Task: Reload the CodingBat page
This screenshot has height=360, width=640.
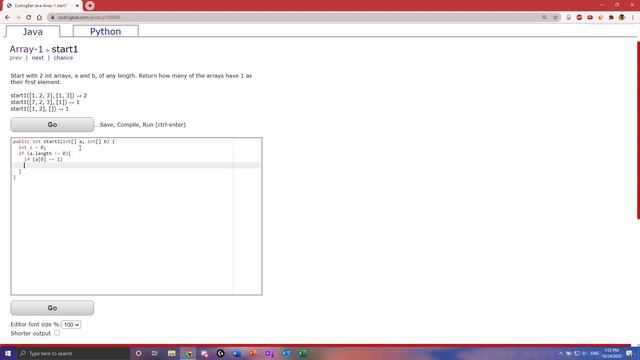Action: click(29, 18)
